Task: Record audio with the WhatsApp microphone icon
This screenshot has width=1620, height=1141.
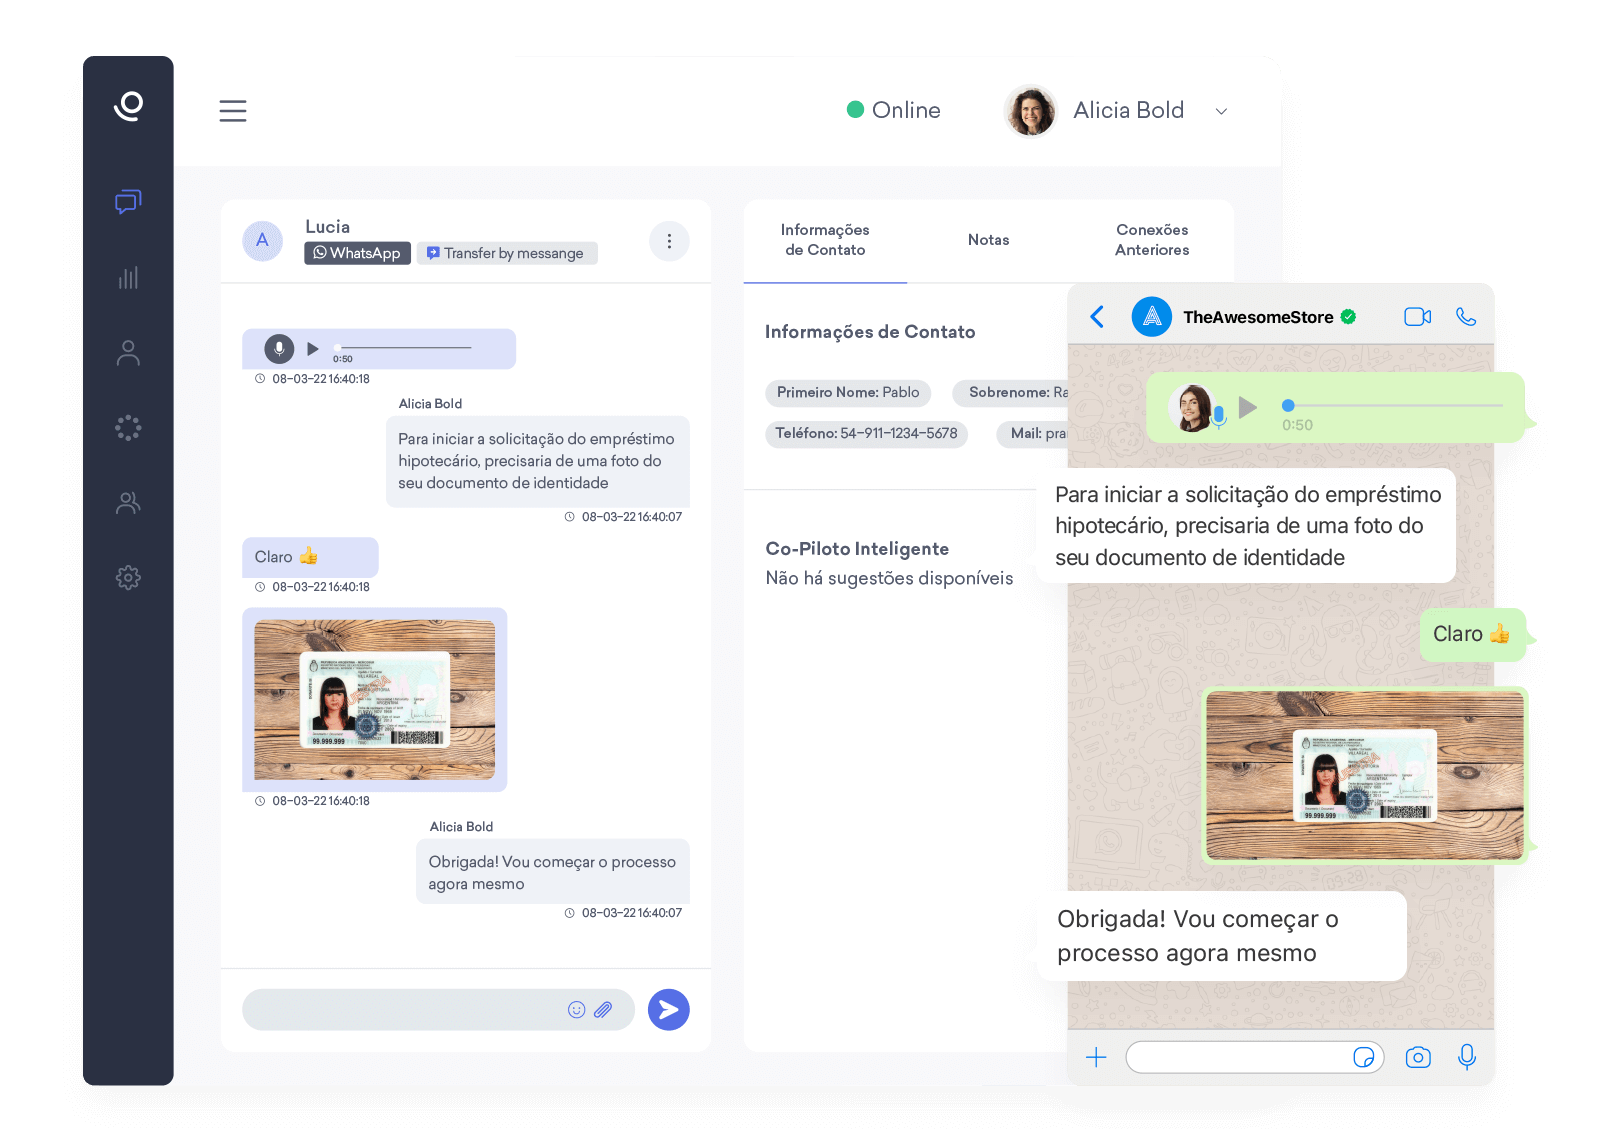Action: point(1467,1056)
